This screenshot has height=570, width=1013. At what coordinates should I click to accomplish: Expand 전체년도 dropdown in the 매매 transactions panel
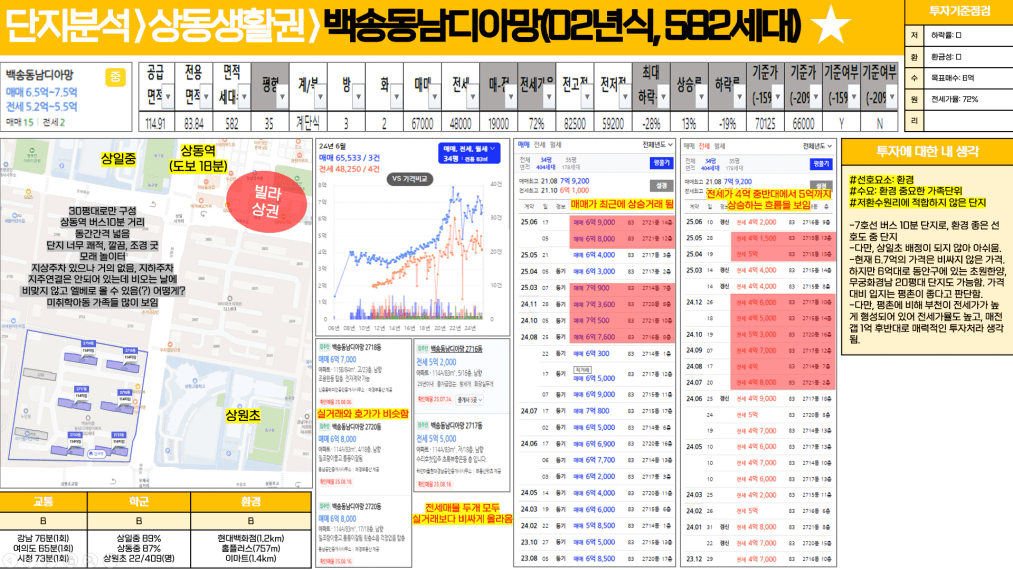tap(658, 145)
